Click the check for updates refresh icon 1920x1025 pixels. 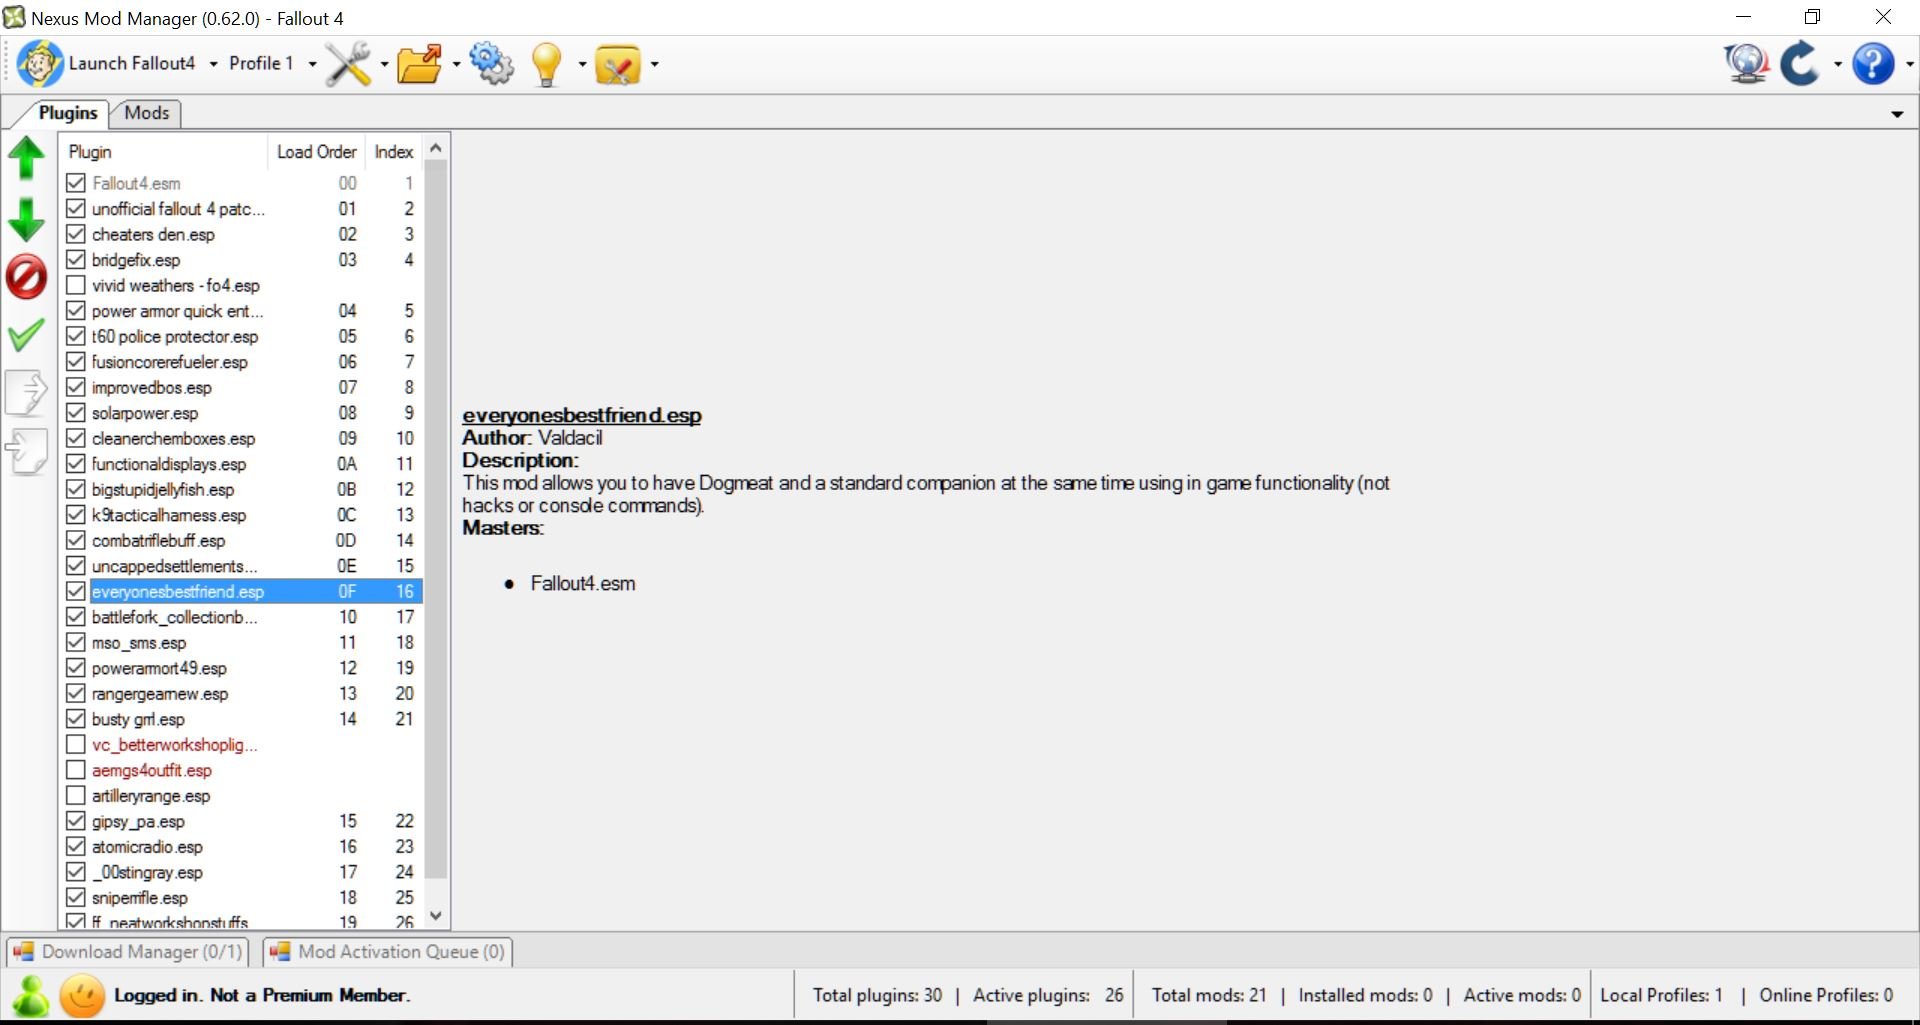[x=1801, y=64]
